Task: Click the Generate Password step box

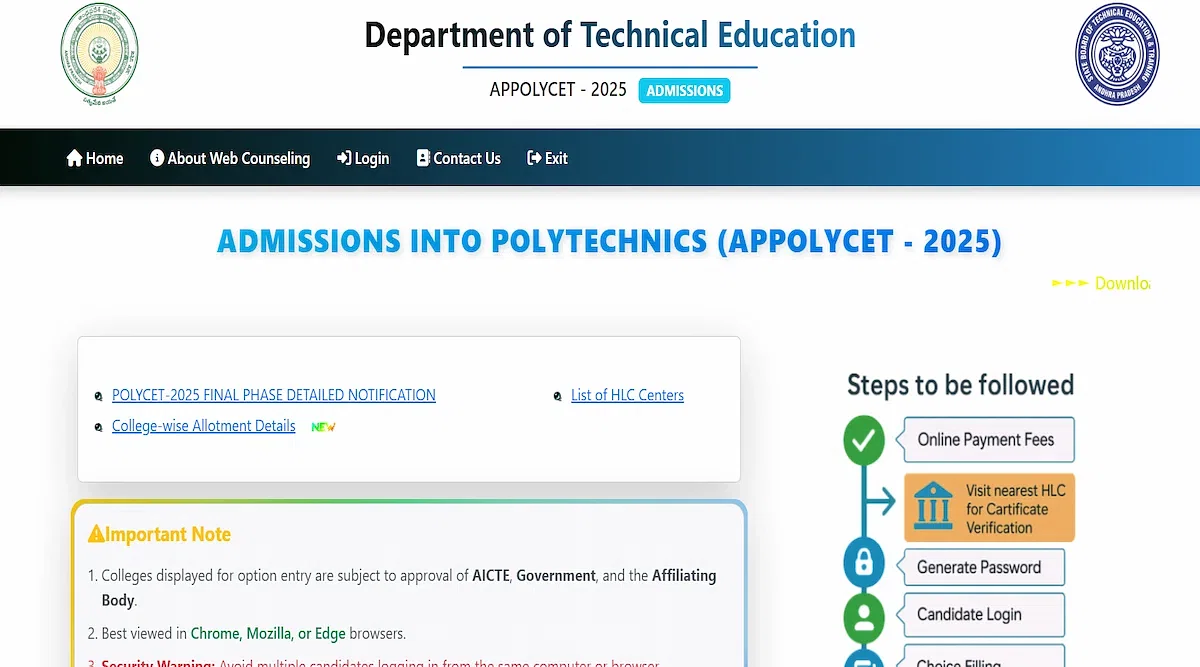Action: point(984,567)
